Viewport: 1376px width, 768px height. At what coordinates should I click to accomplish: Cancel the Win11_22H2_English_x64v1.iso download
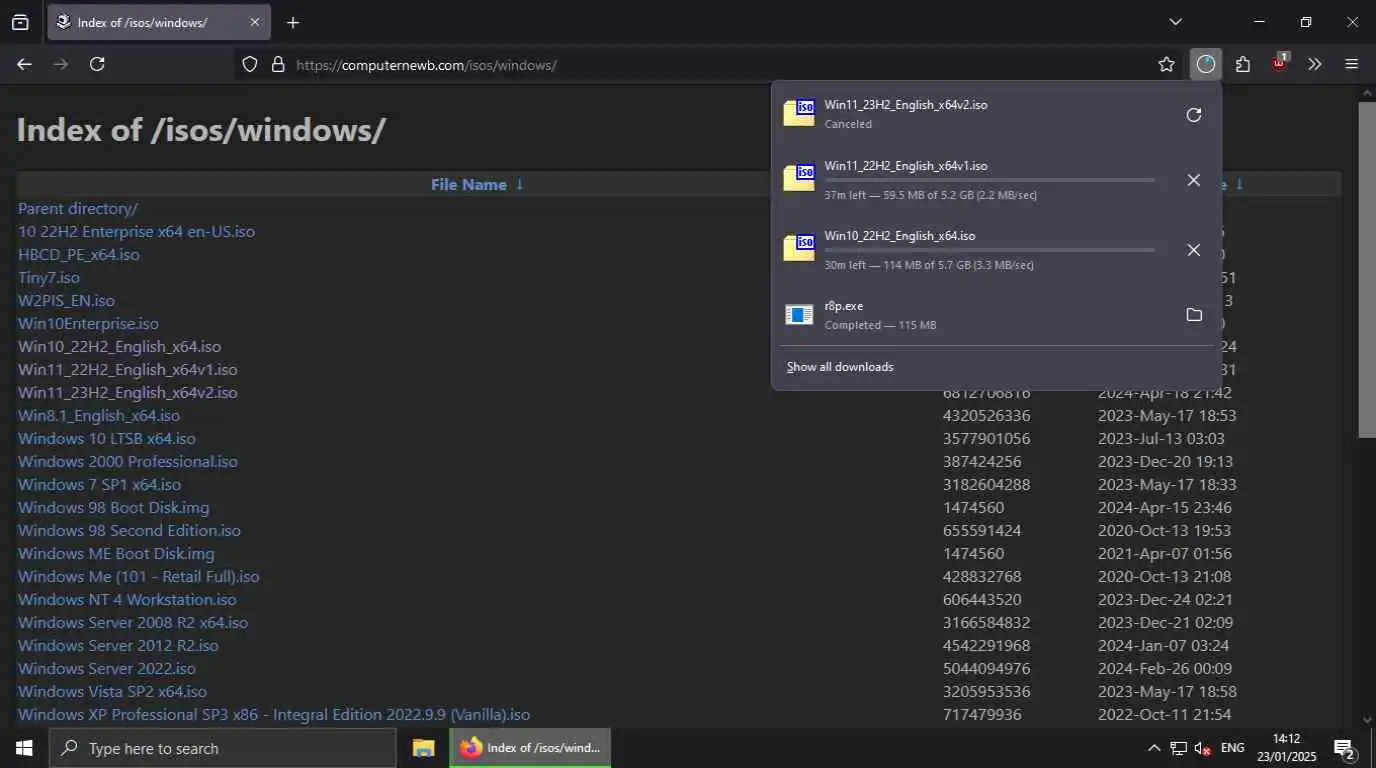(x=1193, y=180)
